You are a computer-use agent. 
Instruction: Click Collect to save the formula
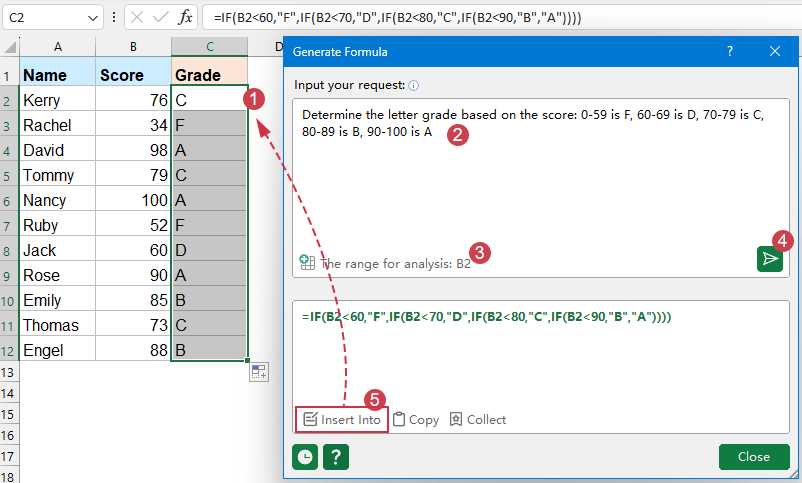click(478, 420)
